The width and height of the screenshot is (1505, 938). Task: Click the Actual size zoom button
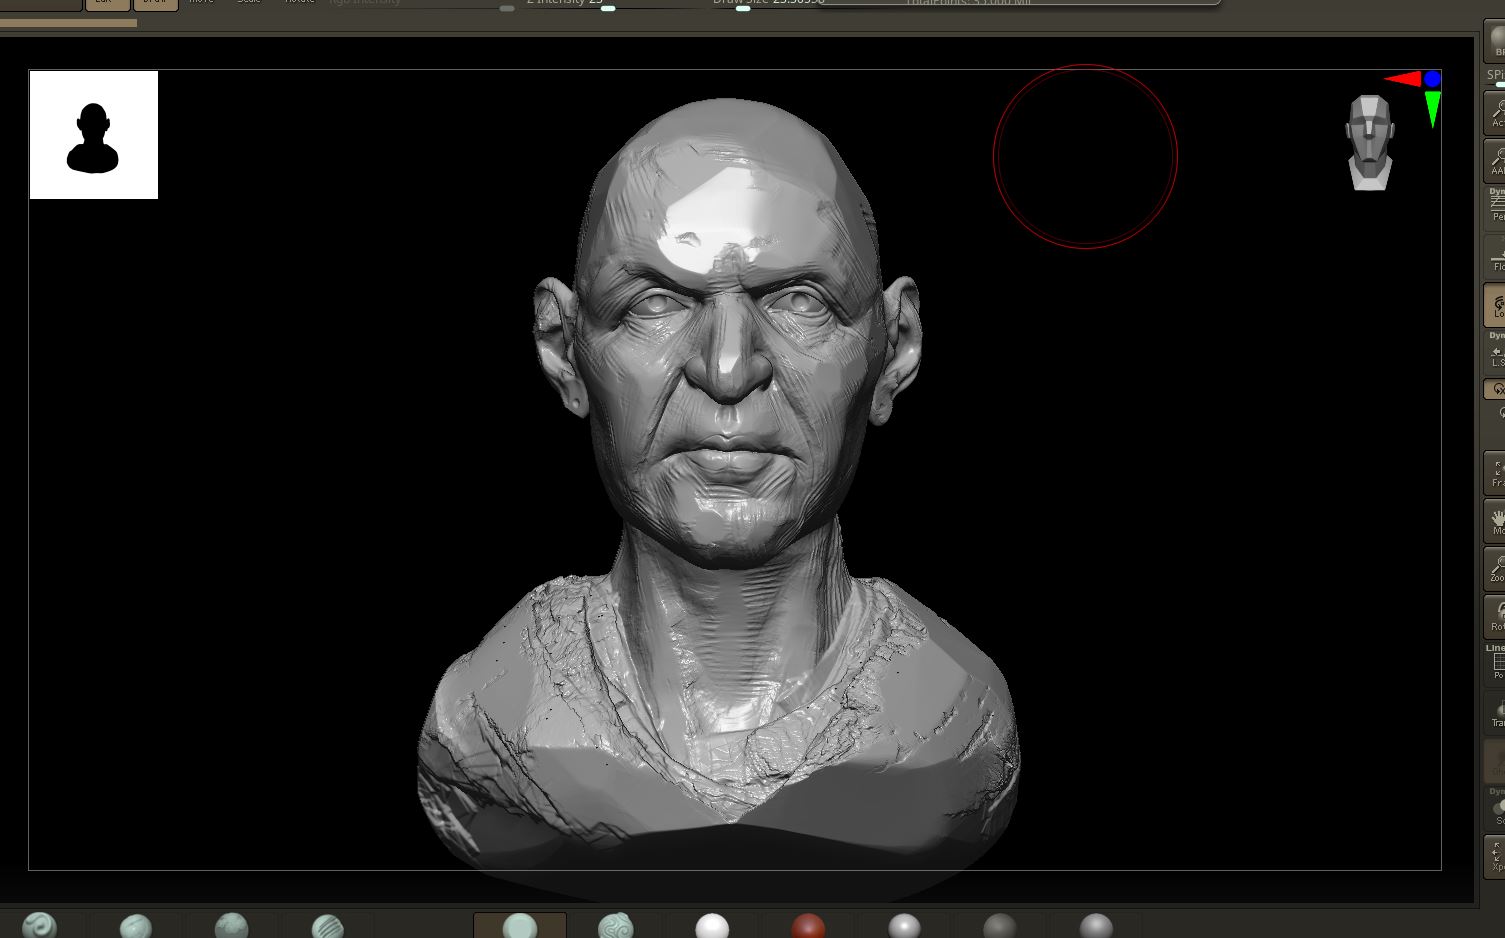(1495, 112)
